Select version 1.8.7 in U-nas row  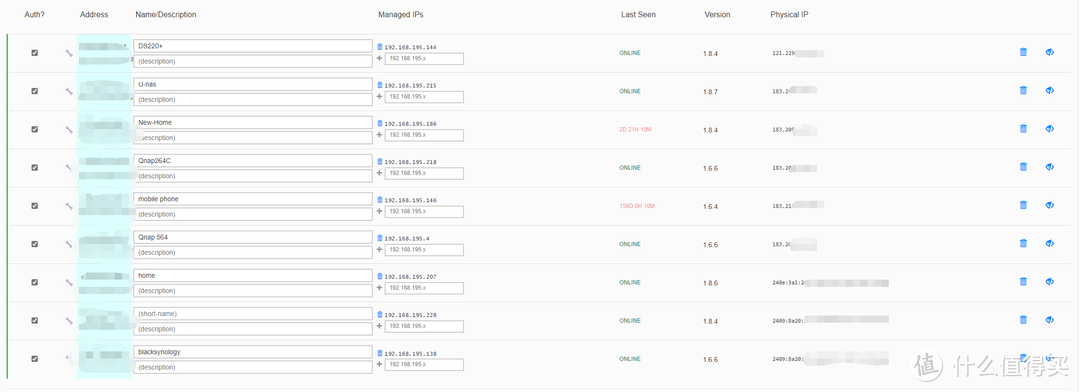click(710, 91)
